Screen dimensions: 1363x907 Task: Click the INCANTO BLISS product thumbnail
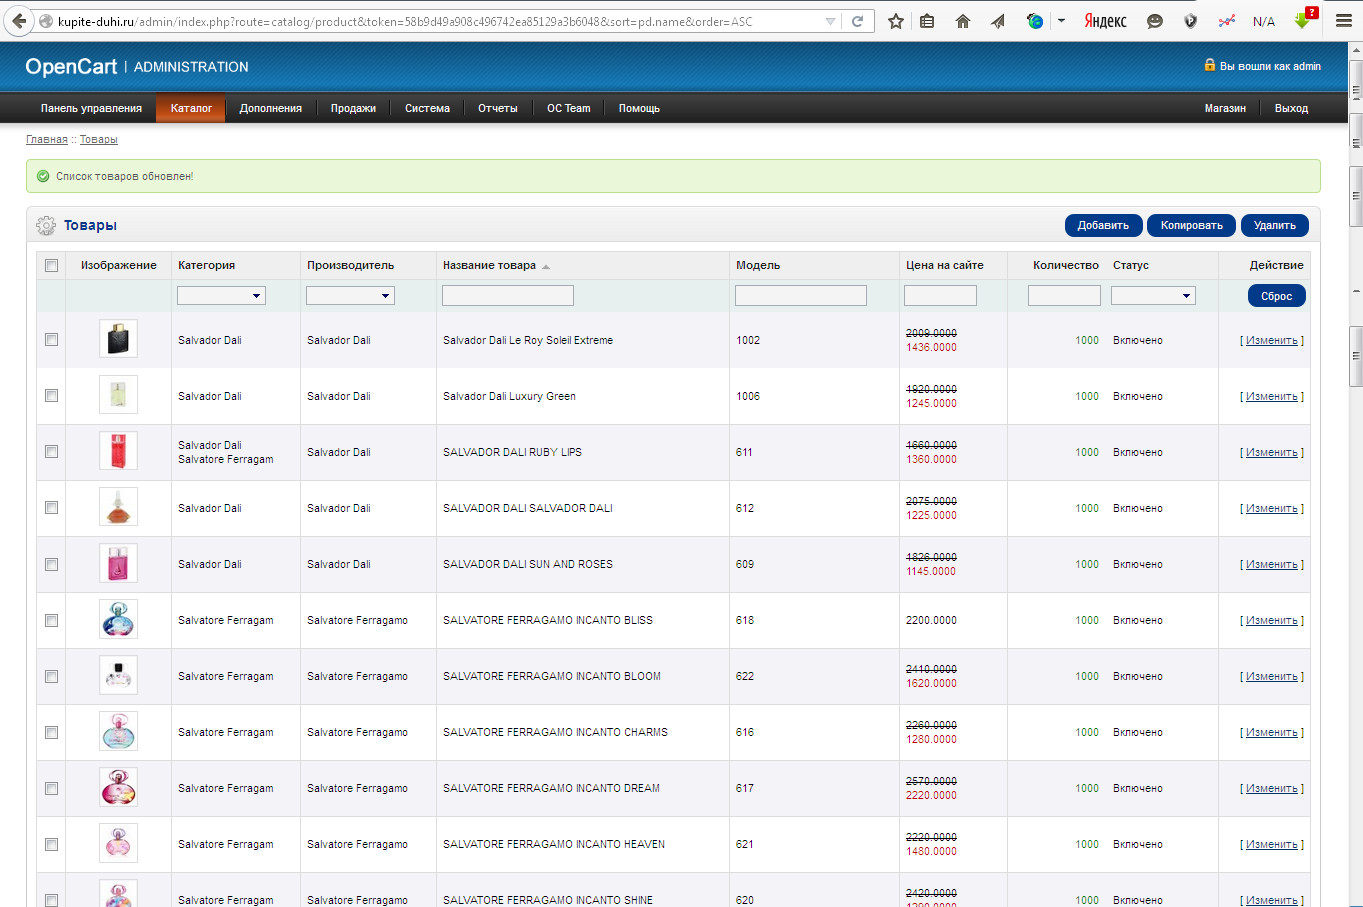click(118, 619)
